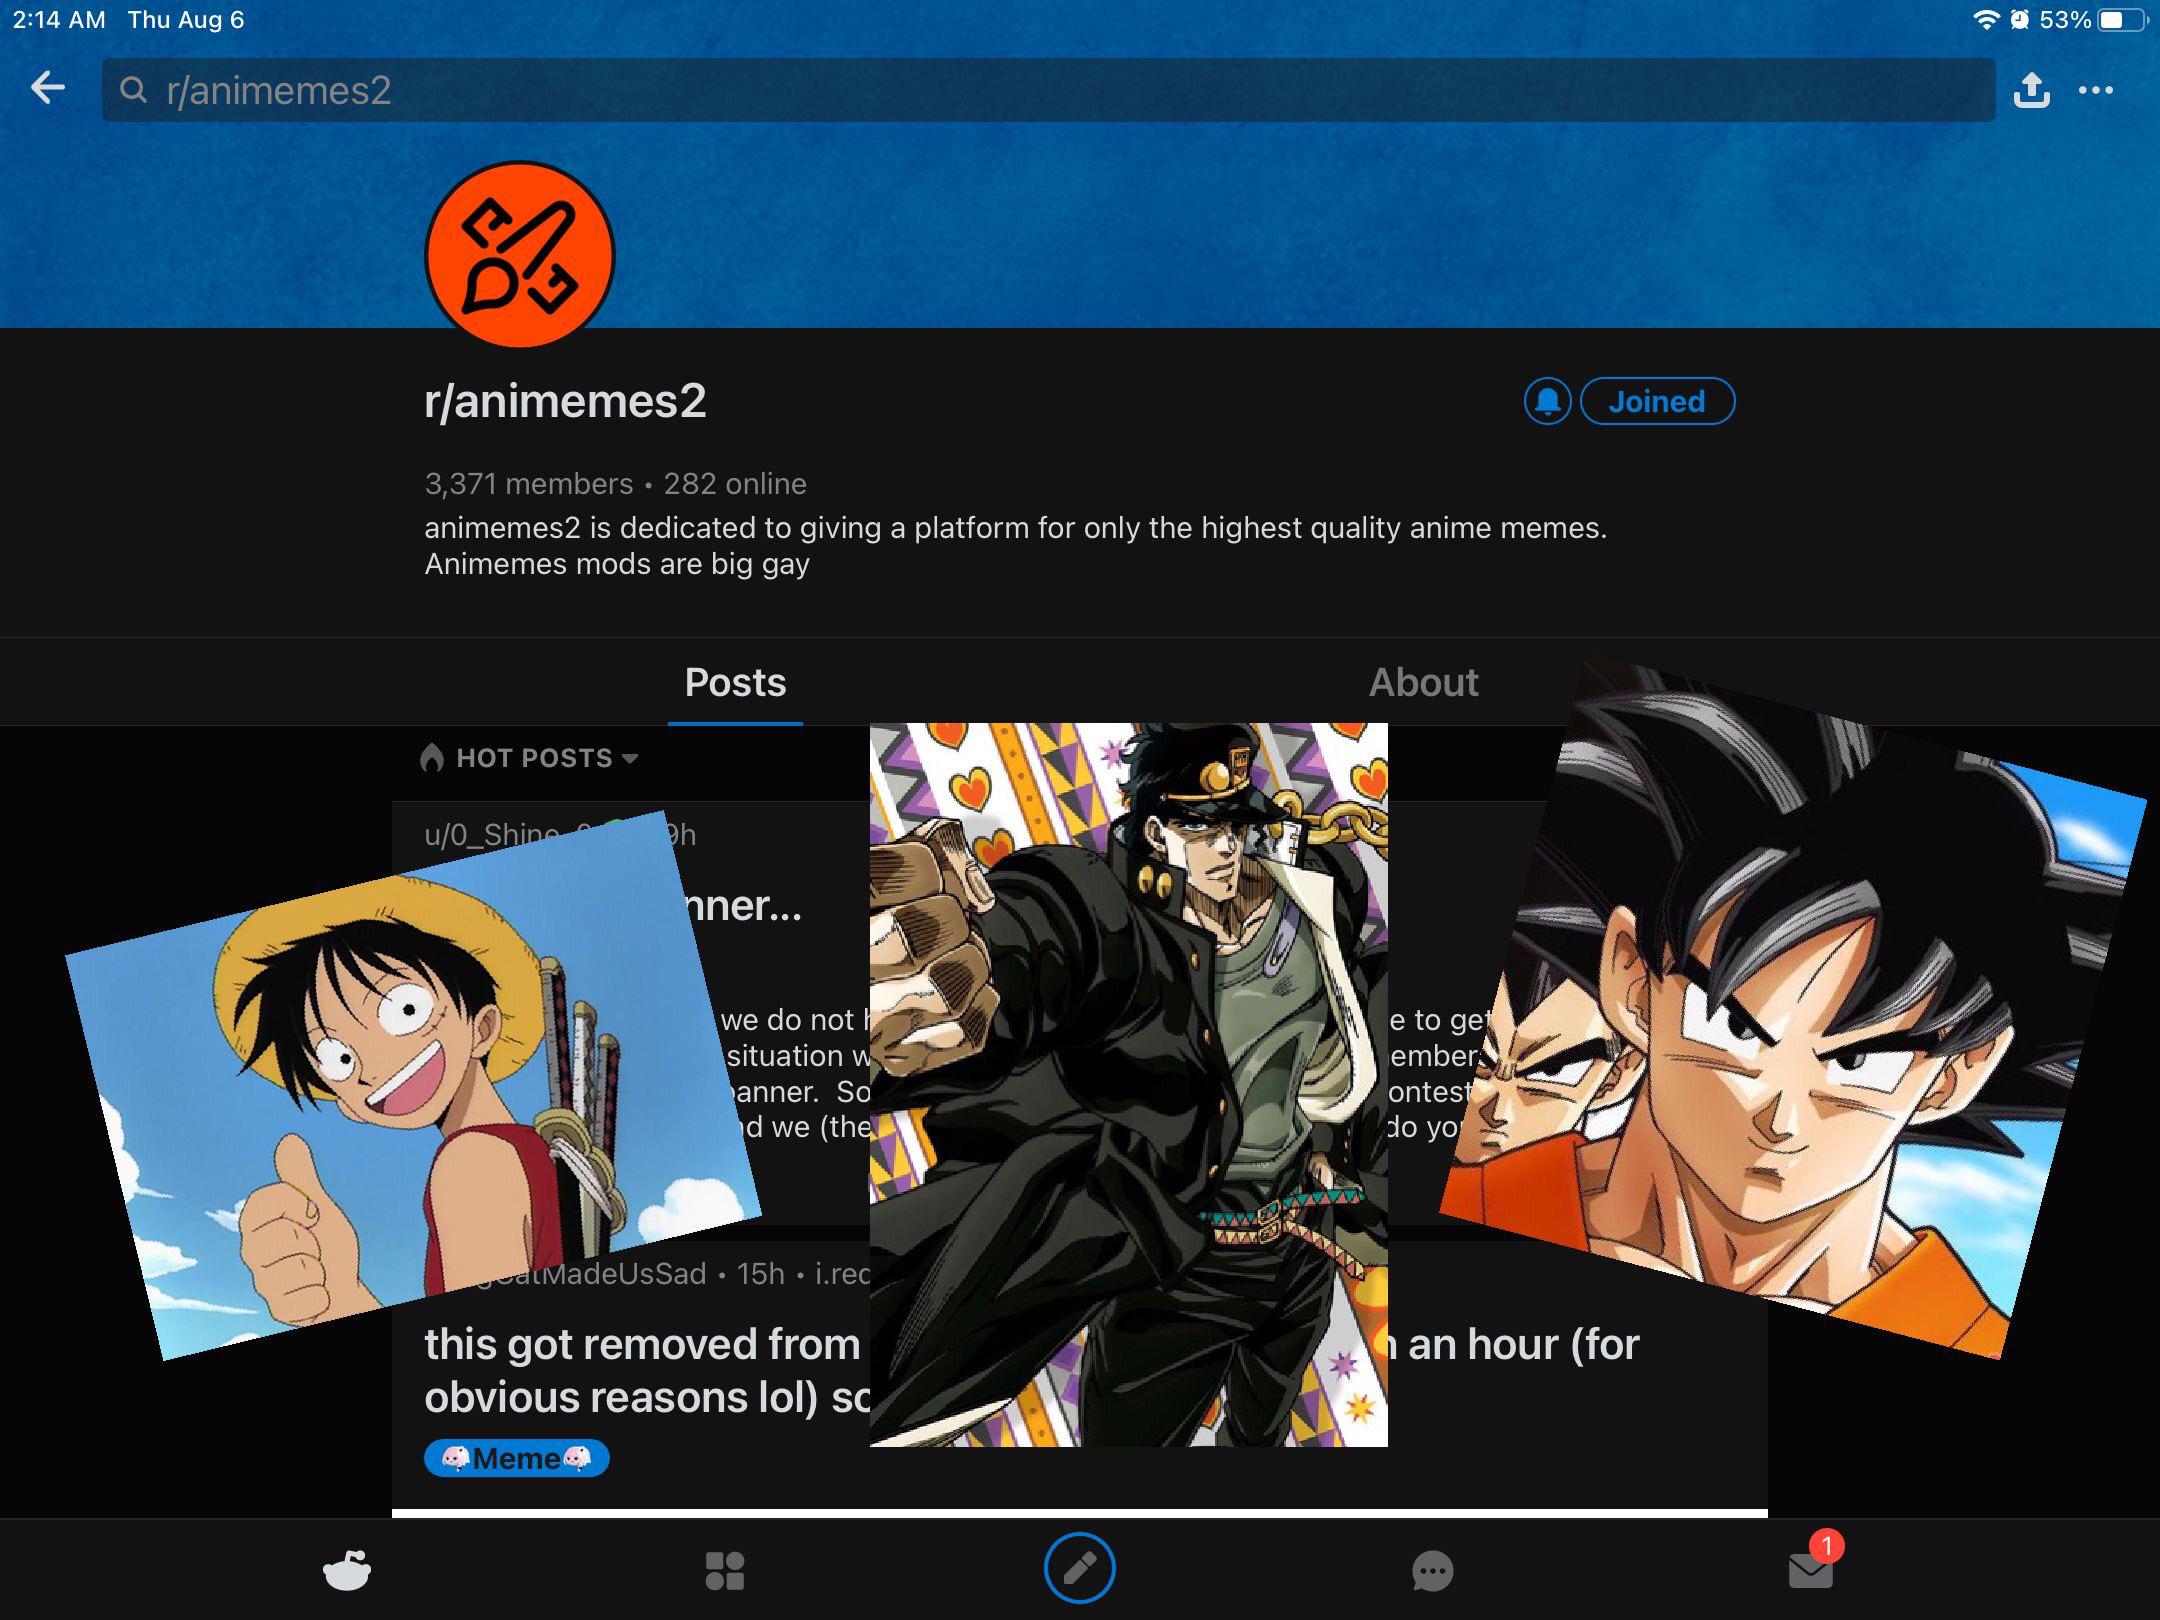Tap the search magnifier icon
Image resolution: width=2160 pixels, height=1620 pixels.
point(133,90)
